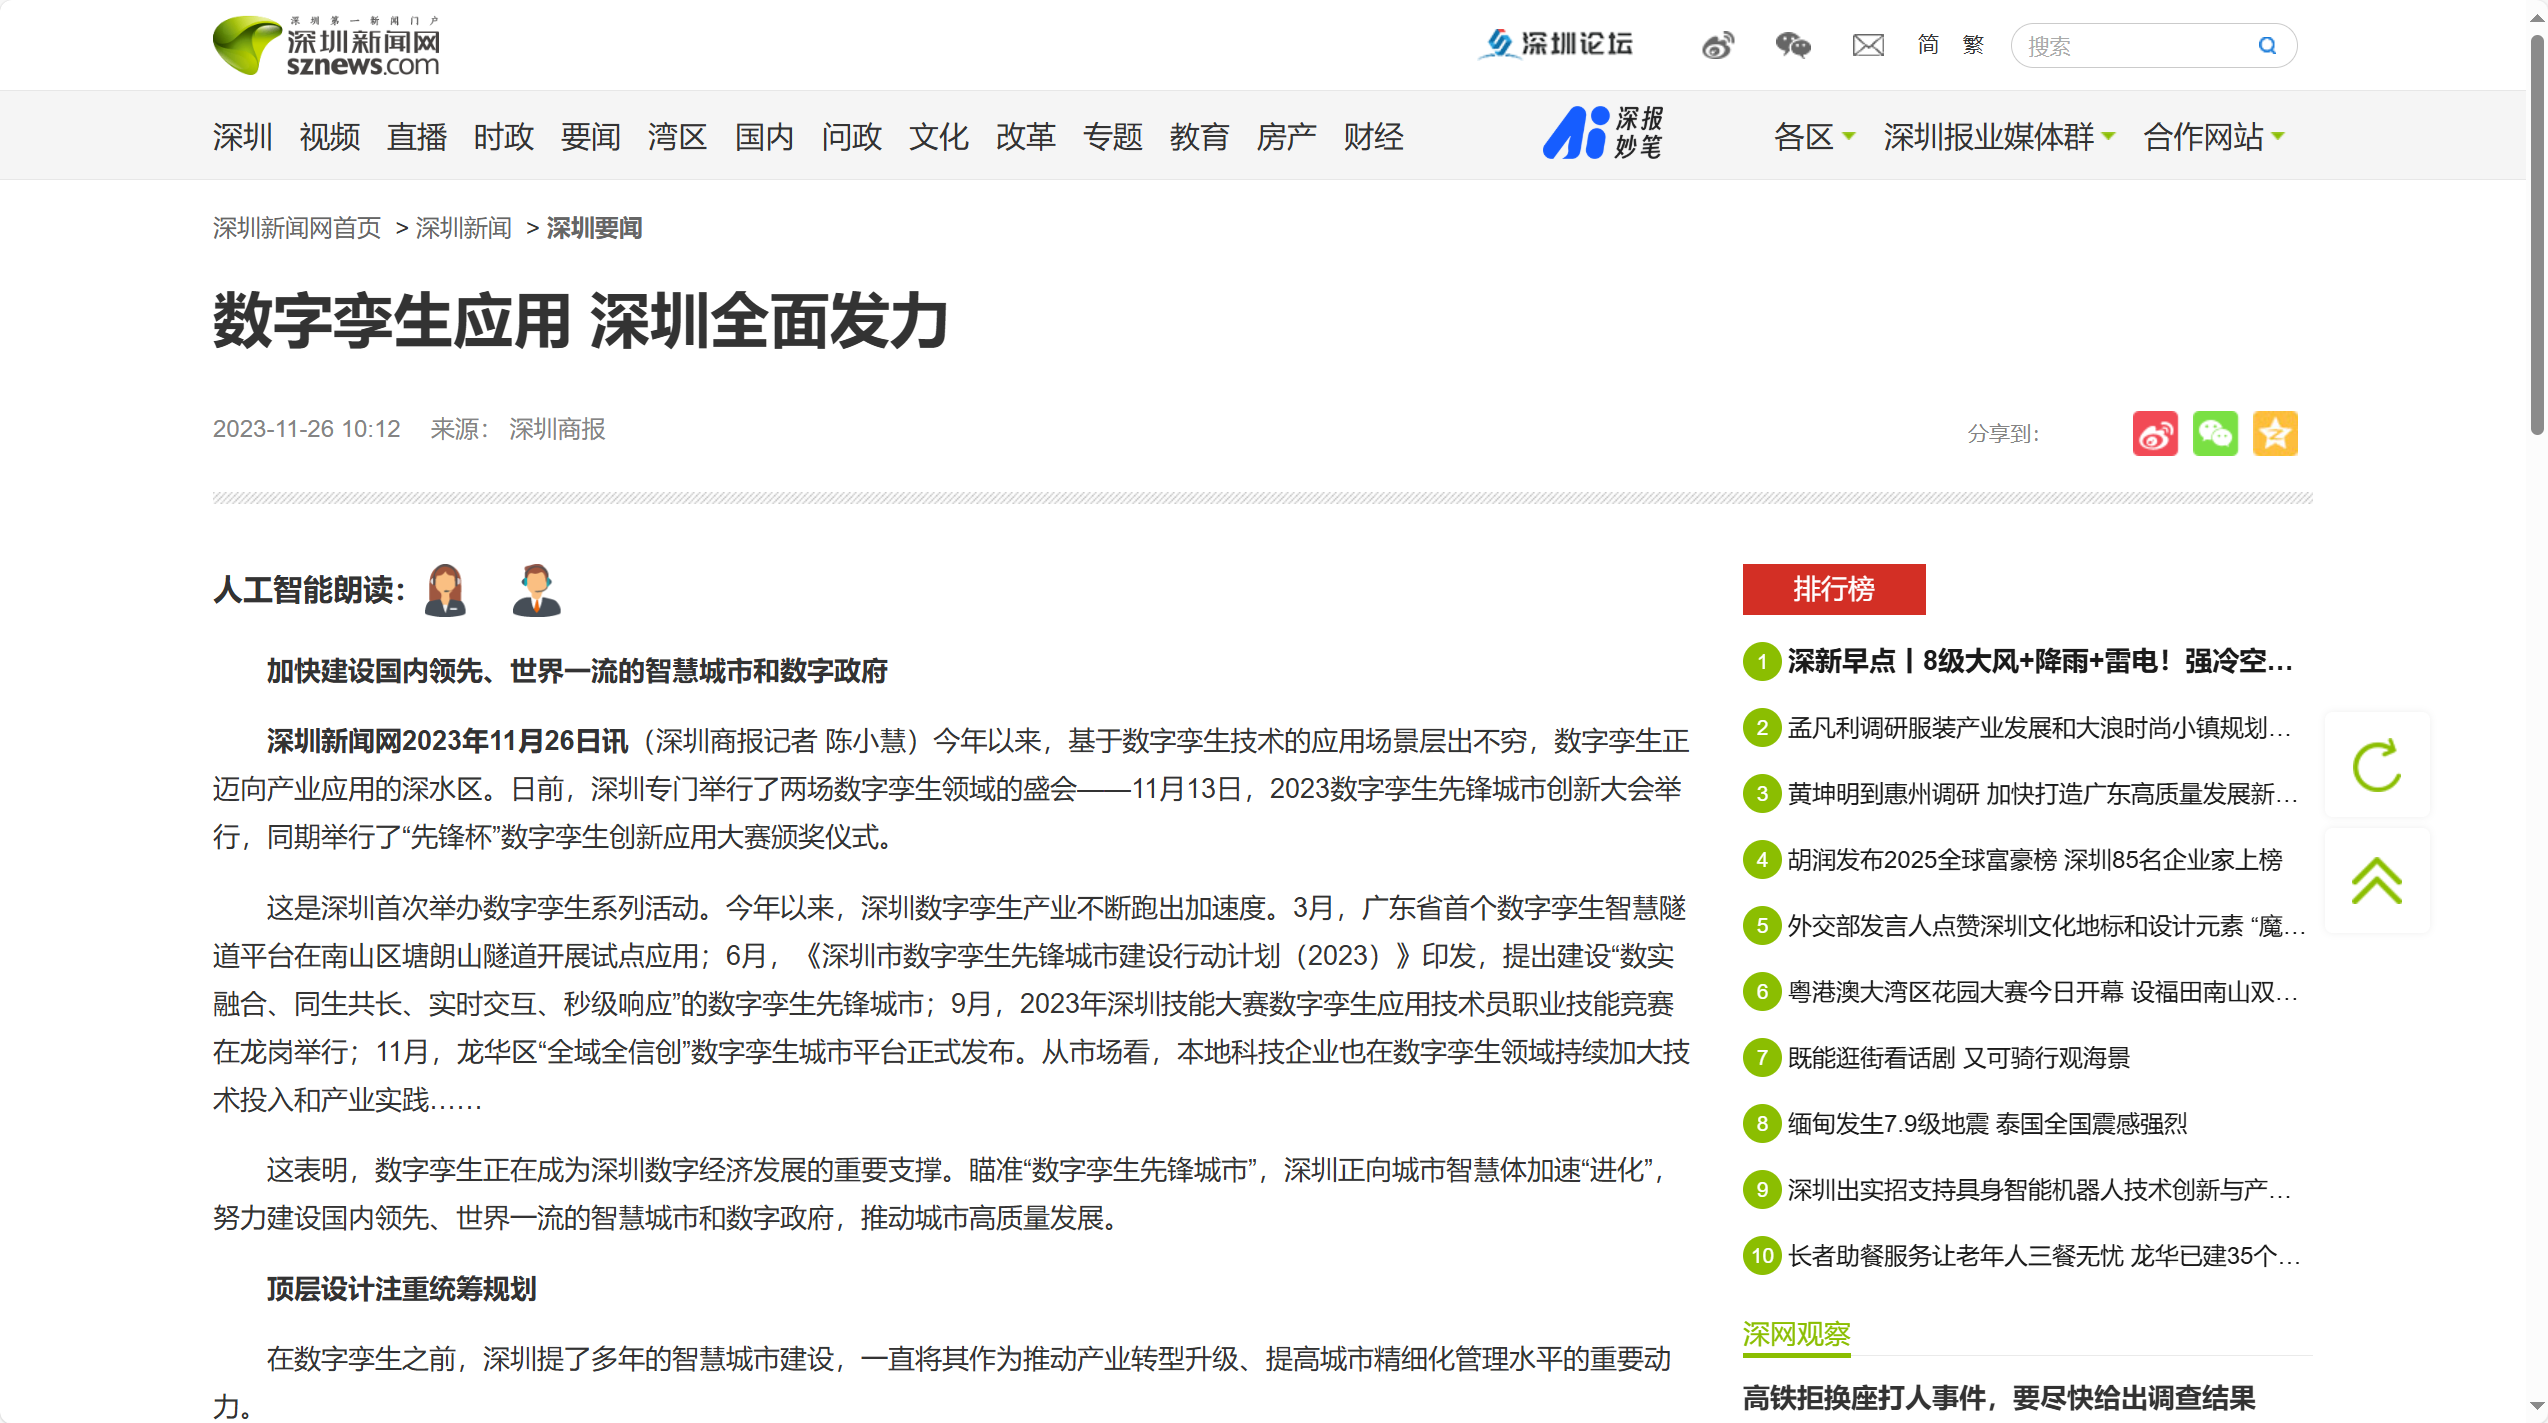The width and height of the screenshot is (2548, 1423).
Task: Open the 国内 nav item
Action: 765,136
